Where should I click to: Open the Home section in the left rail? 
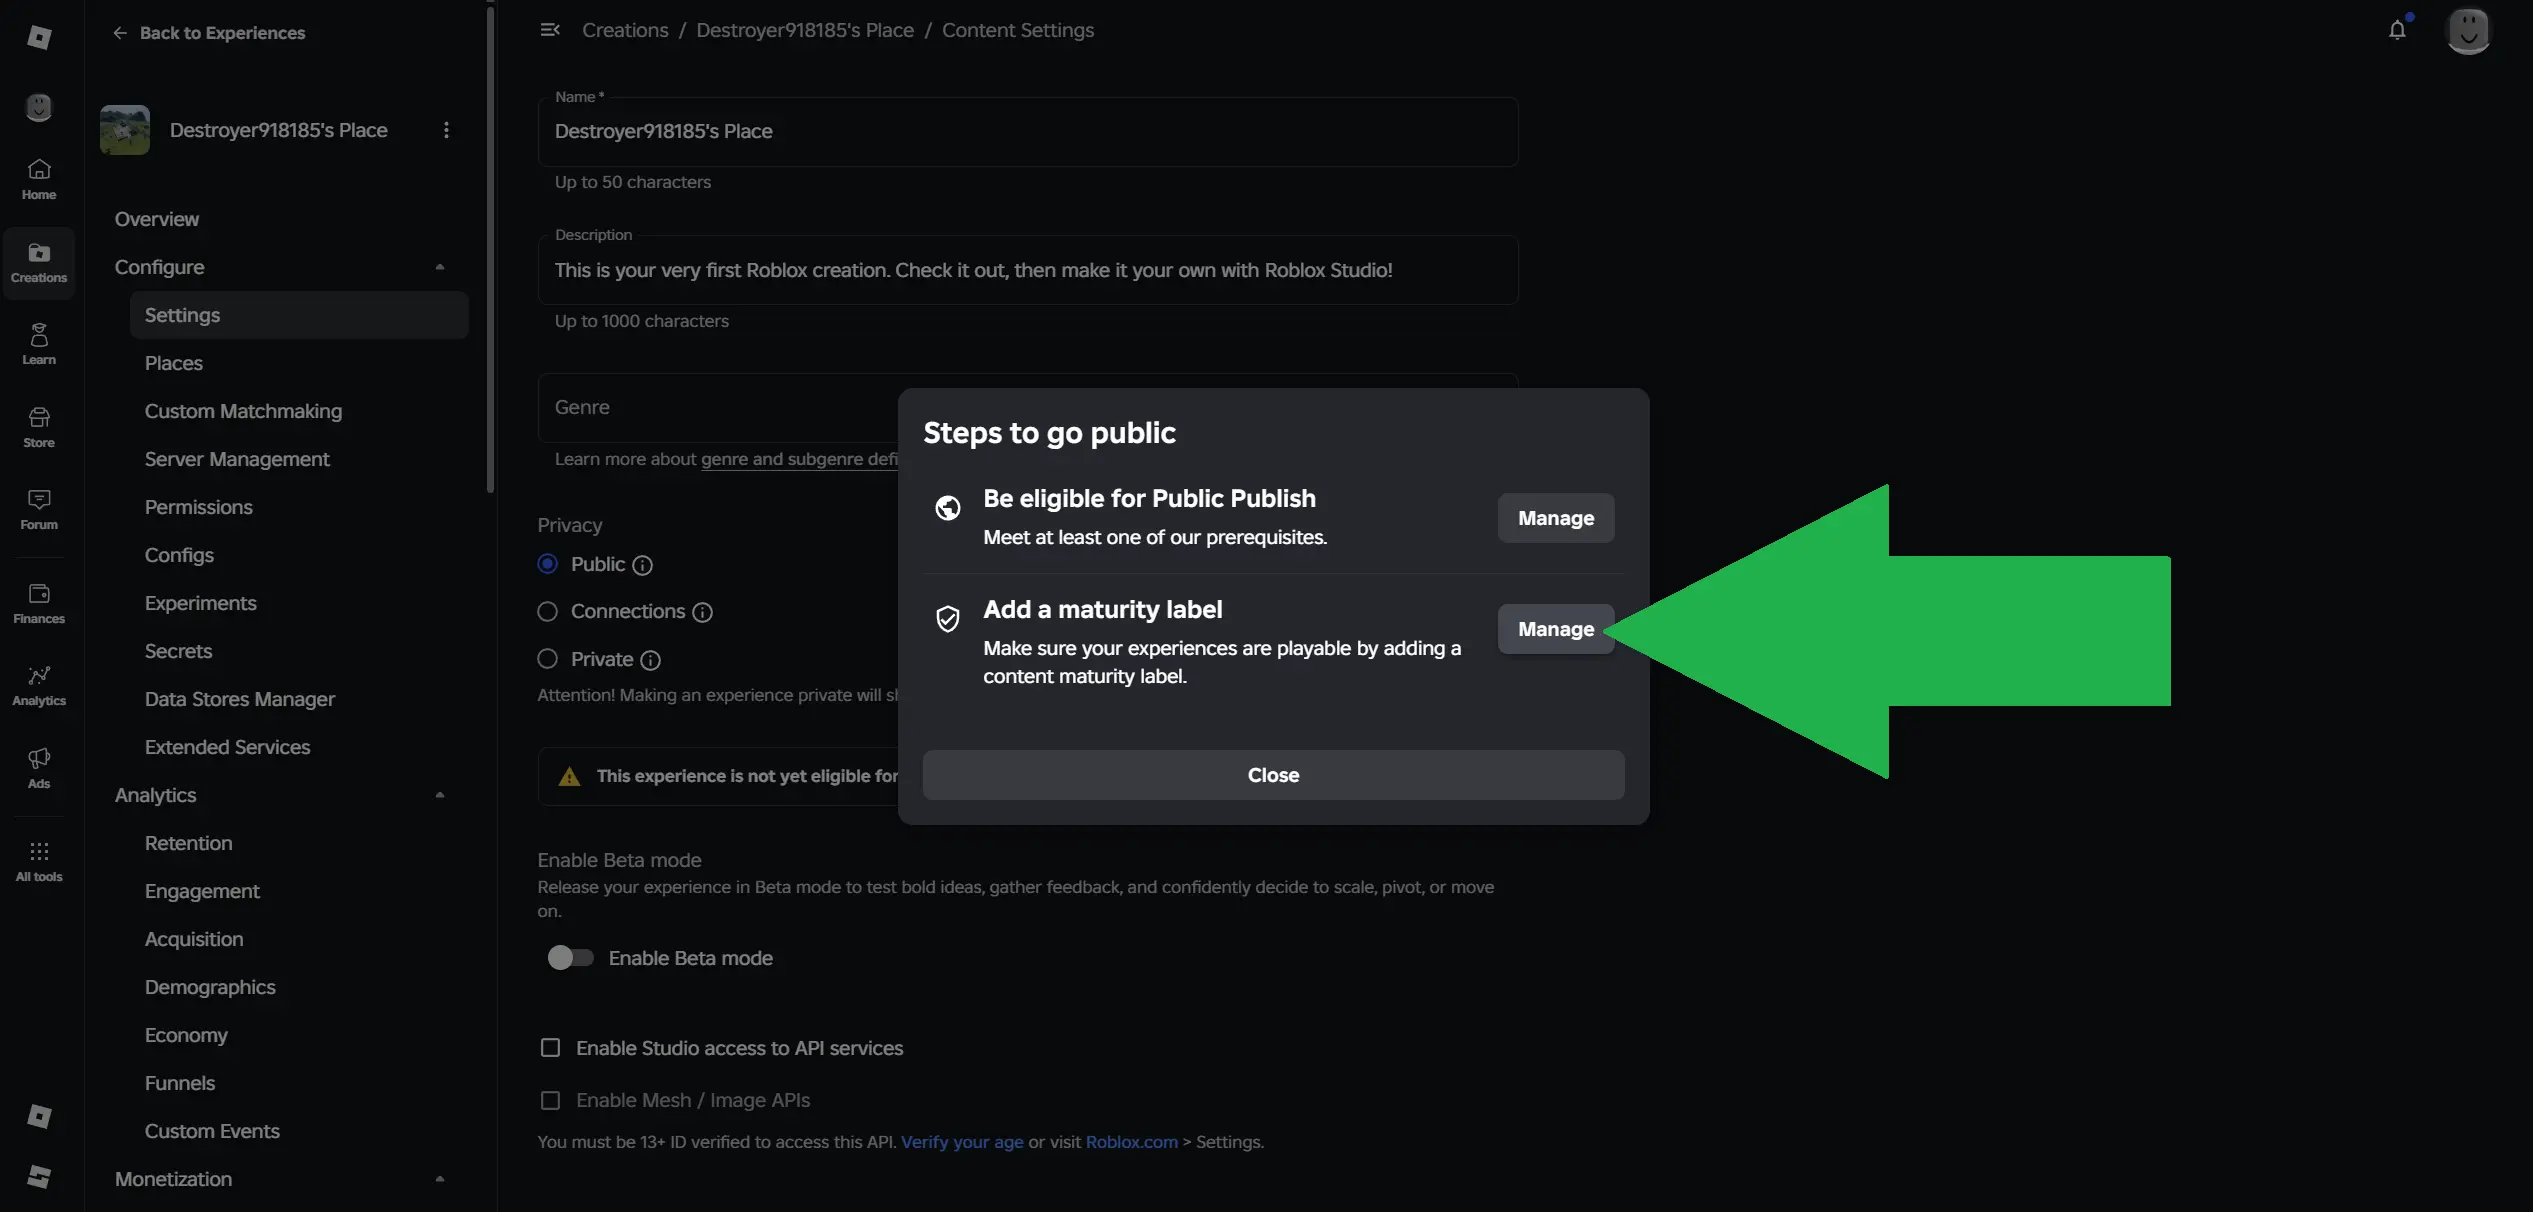click(x=39, y=179)
